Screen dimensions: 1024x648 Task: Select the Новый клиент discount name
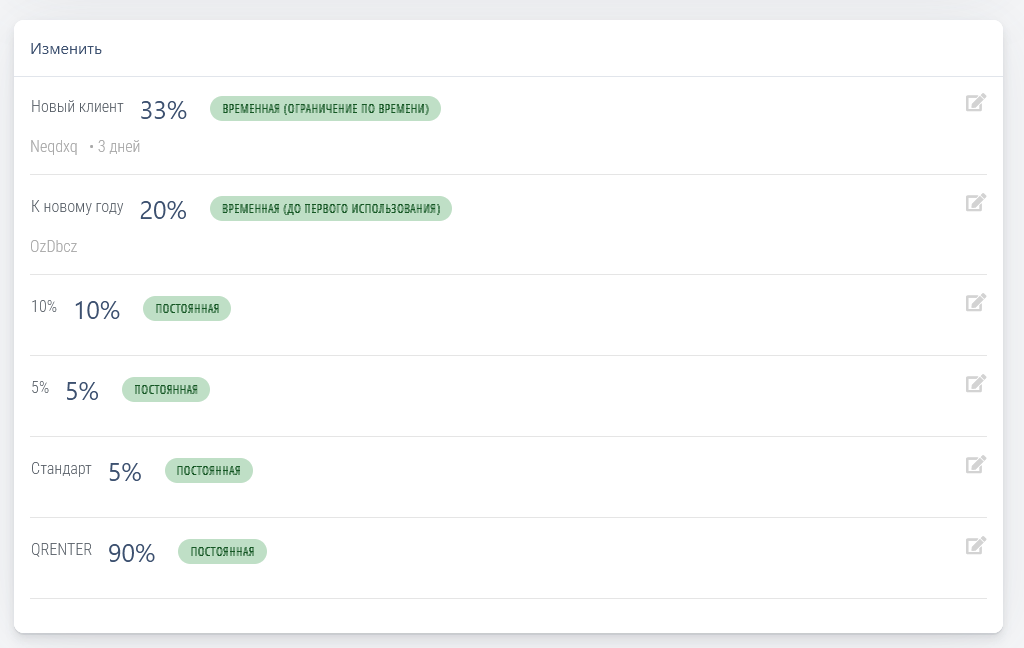click(x=77, y=107)
